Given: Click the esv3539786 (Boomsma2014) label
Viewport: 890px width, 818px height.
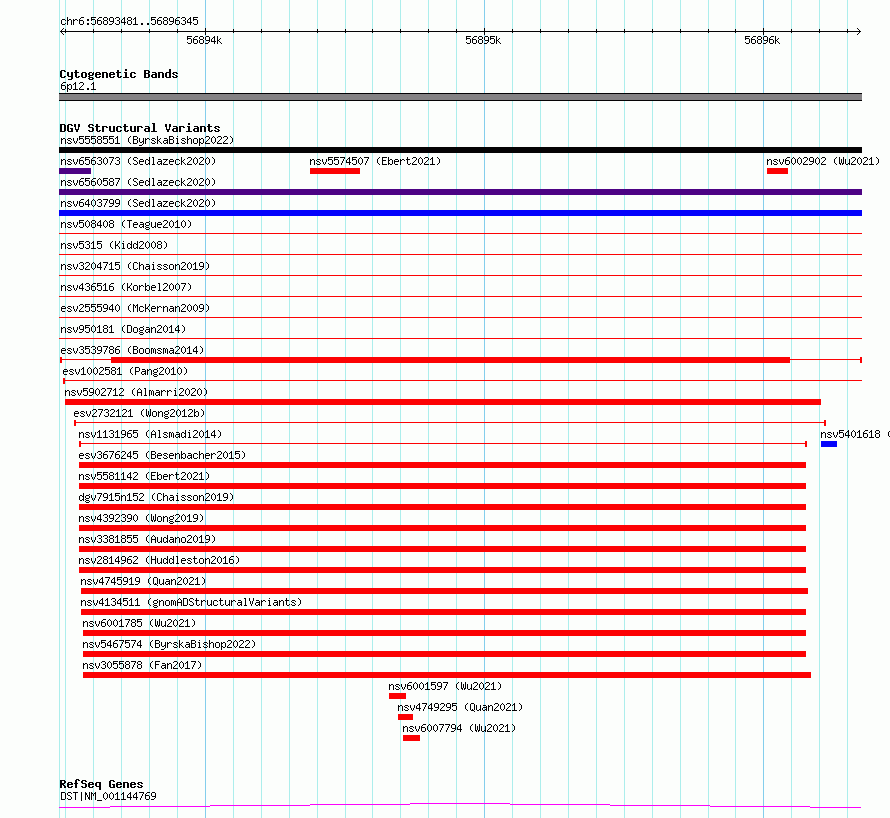Looking at the screenshot, I should click(x=132, y=350).
